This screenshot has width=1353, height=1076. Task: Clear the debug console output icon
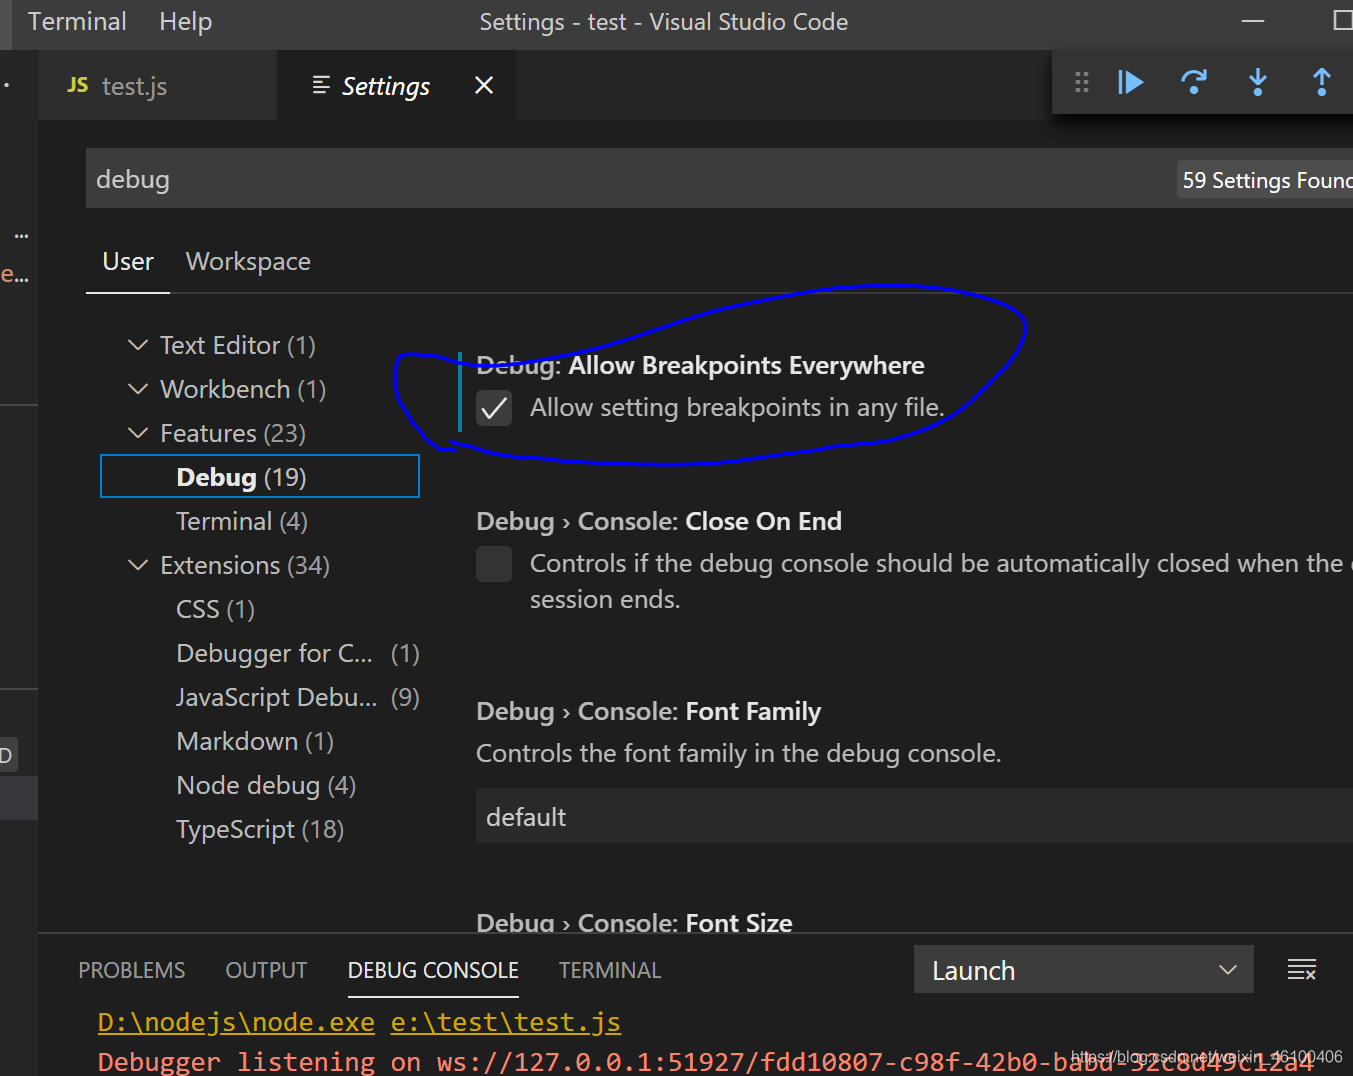click(1301, 969)
